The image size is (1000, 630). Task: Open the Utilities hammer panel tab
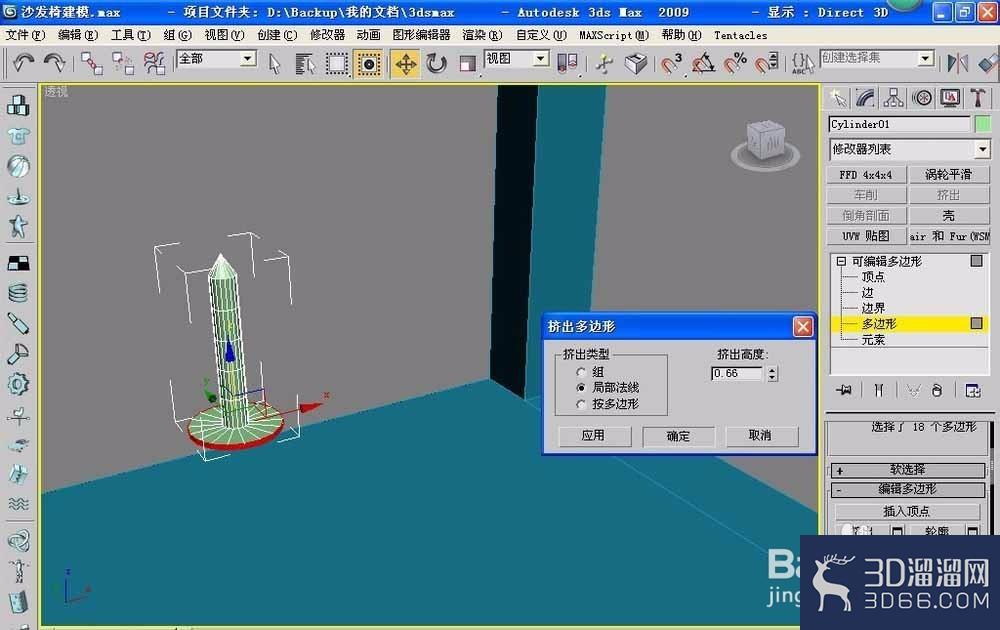coord(978,98)
